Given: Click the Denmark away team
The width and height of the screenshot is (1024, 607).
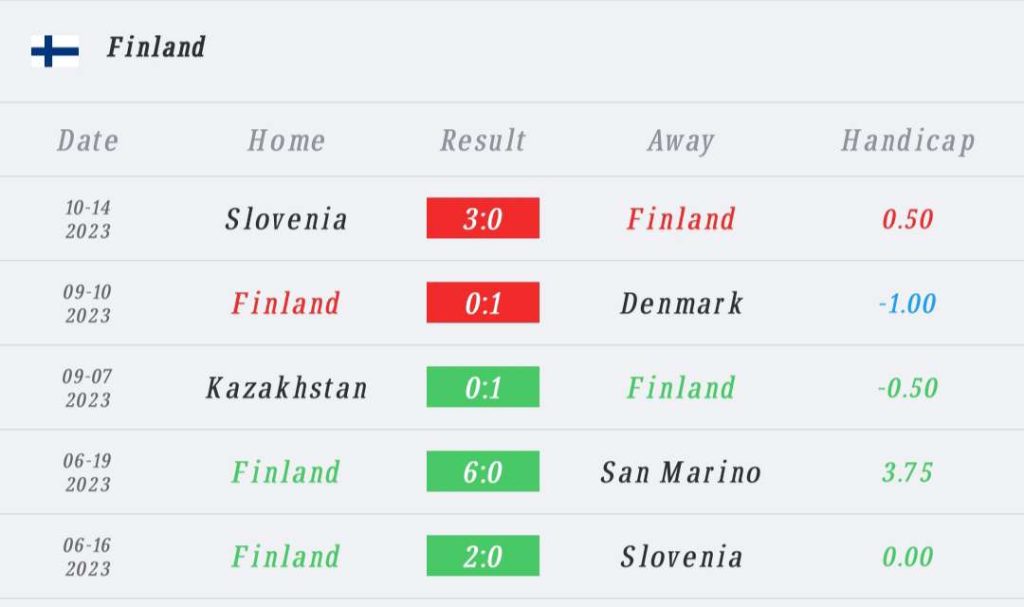Looking at the screenshot, I should click(x=681, y=303).
